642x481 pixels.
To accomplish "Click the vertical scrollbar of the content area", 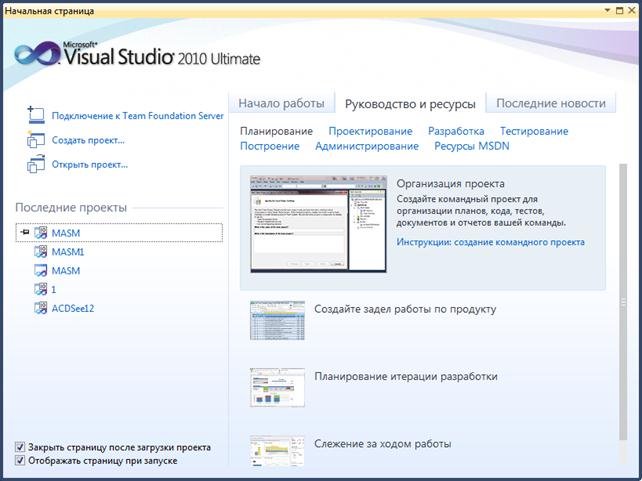I will (x=623, y=302).
